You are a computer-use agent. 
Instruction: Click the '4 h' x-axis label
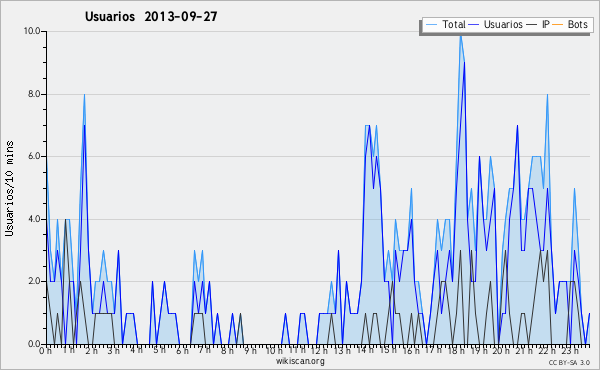(136, 350)
